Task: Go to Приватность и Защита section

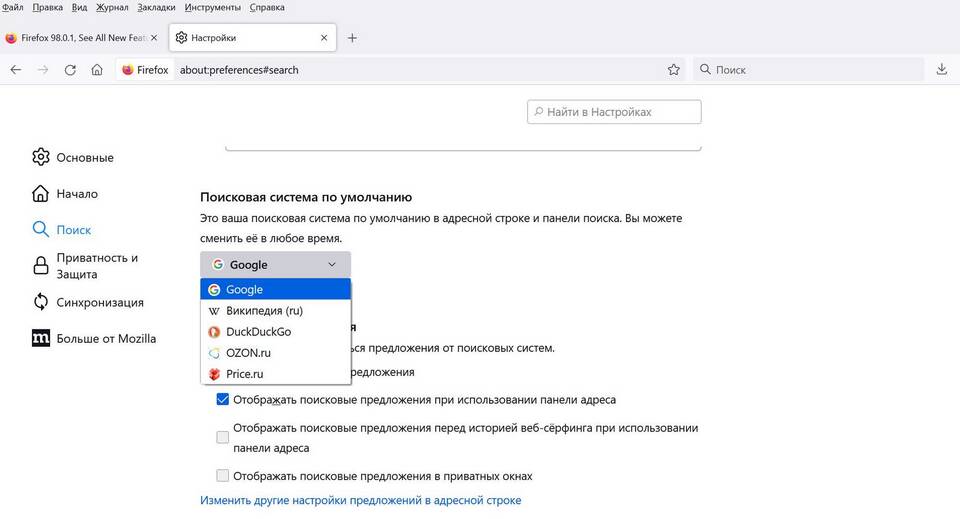Action: (97, 265)
